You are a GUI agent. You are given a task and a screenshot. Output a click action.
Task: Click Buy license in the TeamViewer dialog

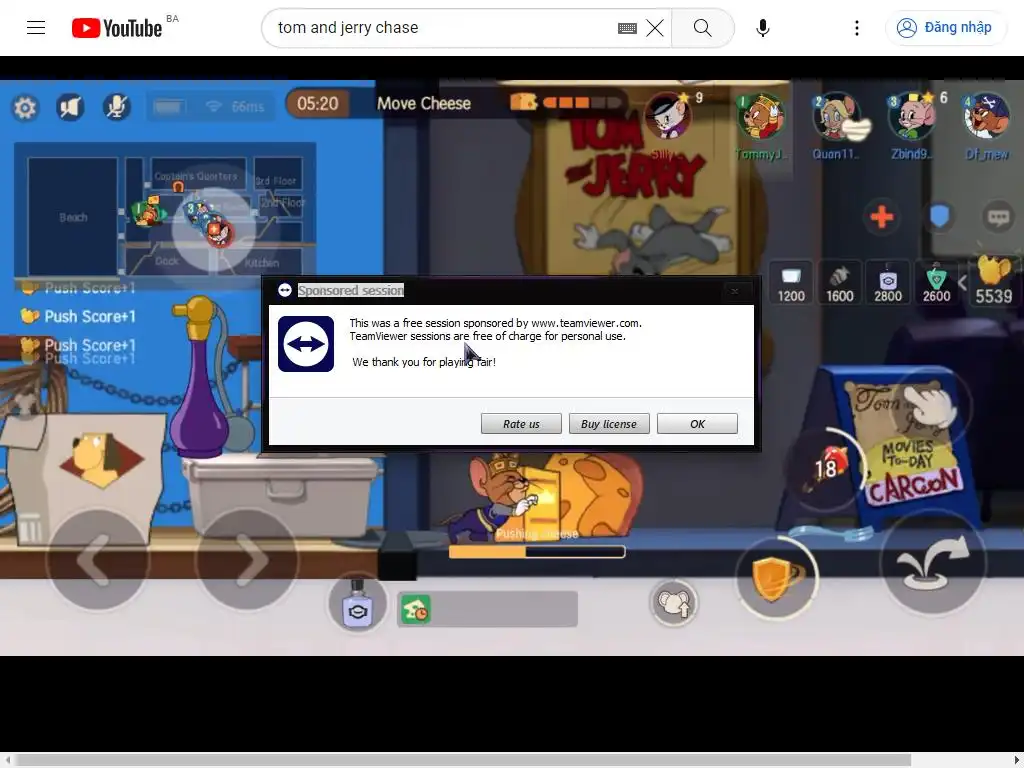coord(609,424)
